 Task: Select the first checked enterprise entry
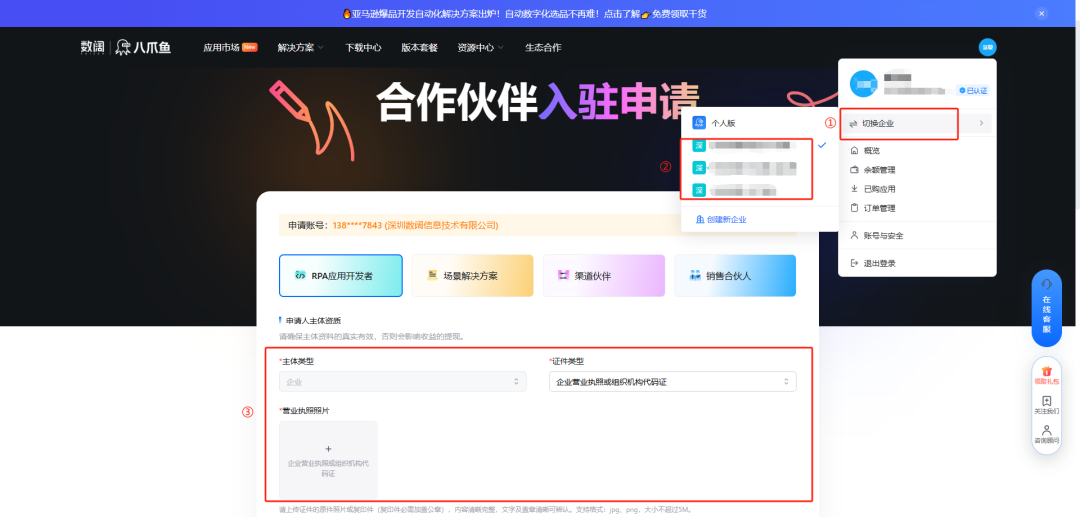pos(759,146)
